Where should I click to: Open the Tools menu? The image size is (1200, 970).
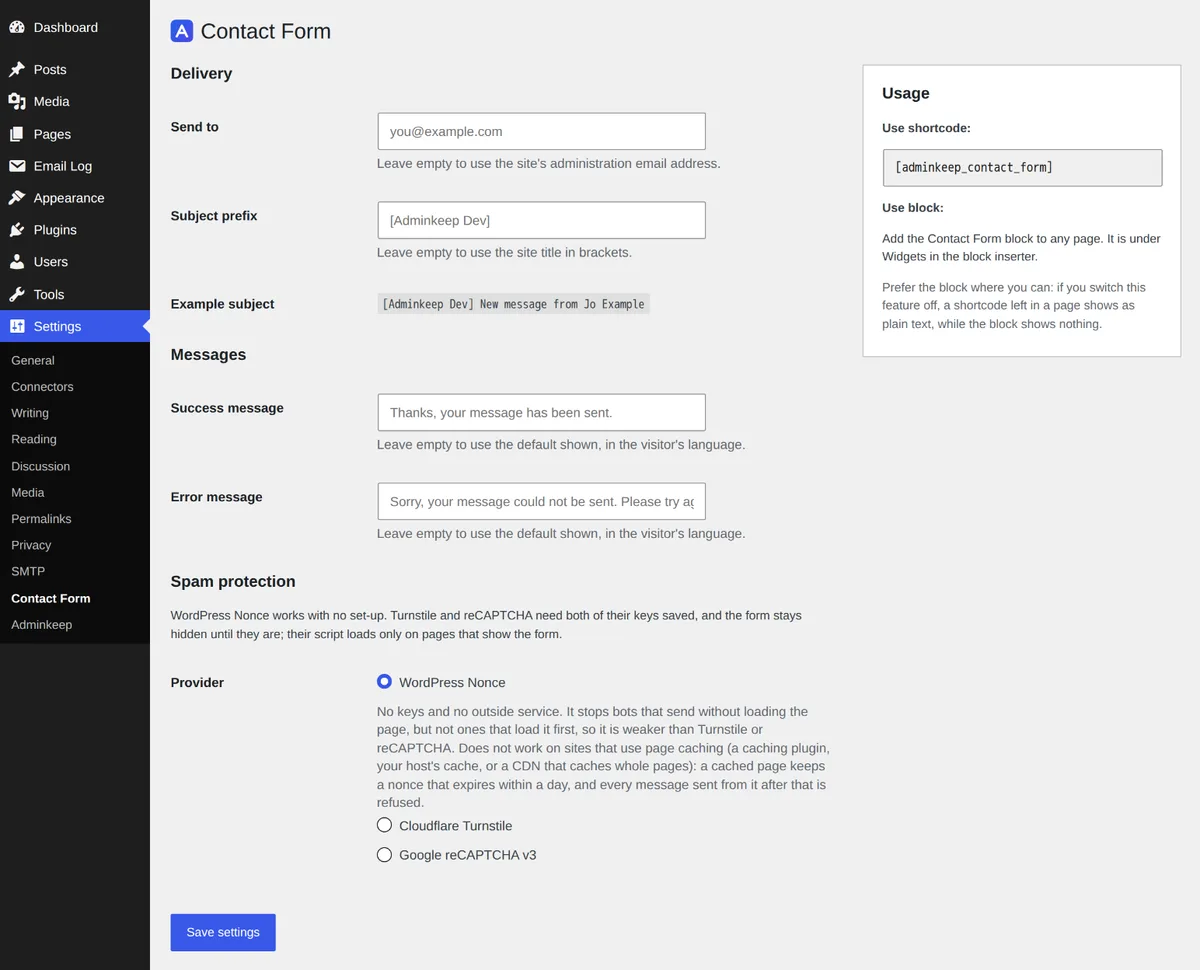point(75,294)
